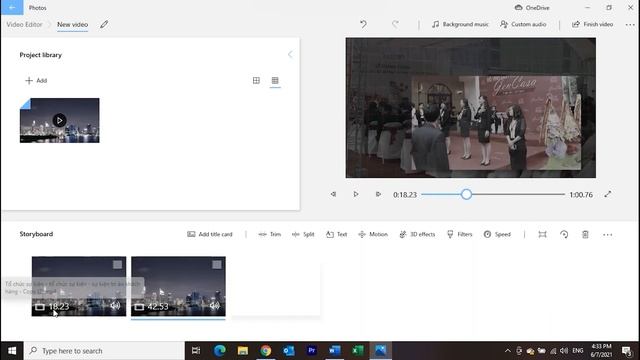The height and width of the screenshot is (360, 640).
Task: Open the Split tool
Action: [303, 234]
